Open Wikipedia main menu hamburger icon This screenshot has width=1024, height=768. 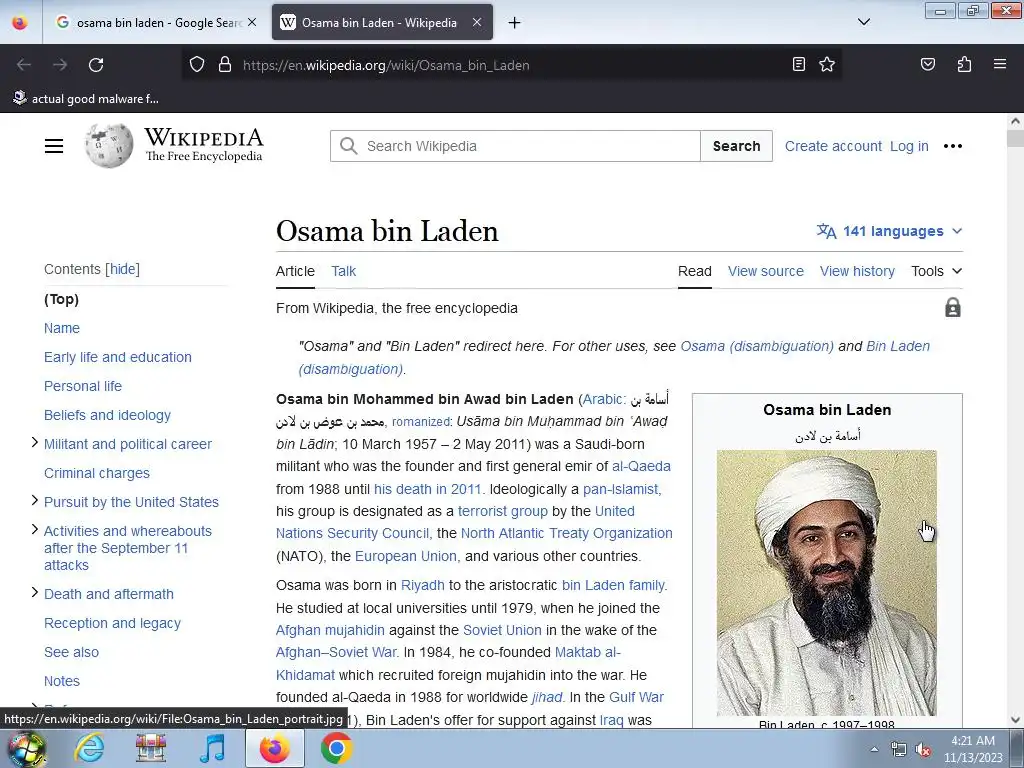pos(54,146)
